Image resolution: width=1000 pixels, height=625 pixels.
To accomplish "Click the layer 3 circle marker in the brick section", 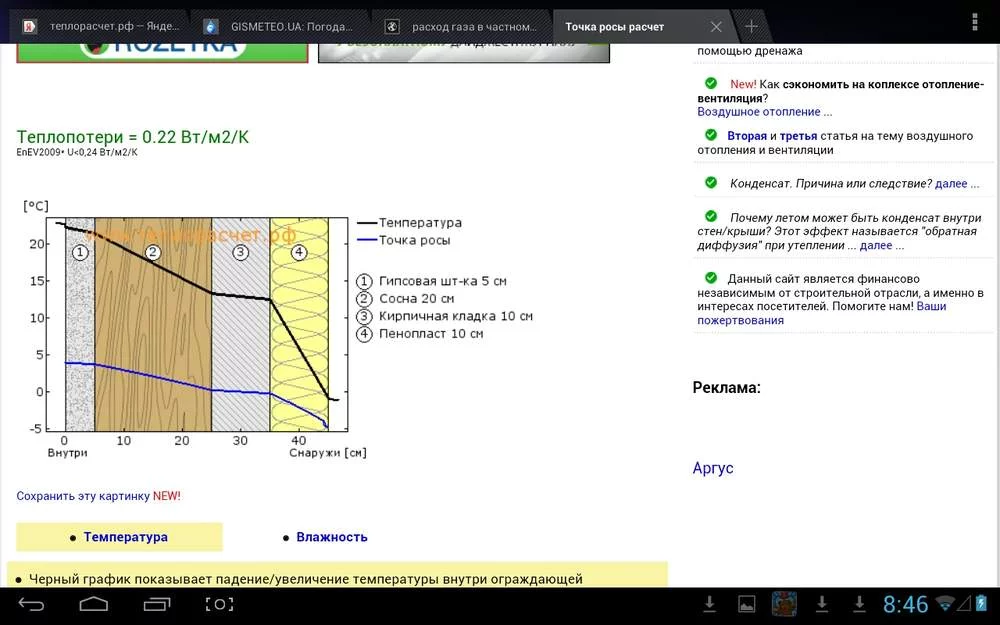I will click(240, 253).
